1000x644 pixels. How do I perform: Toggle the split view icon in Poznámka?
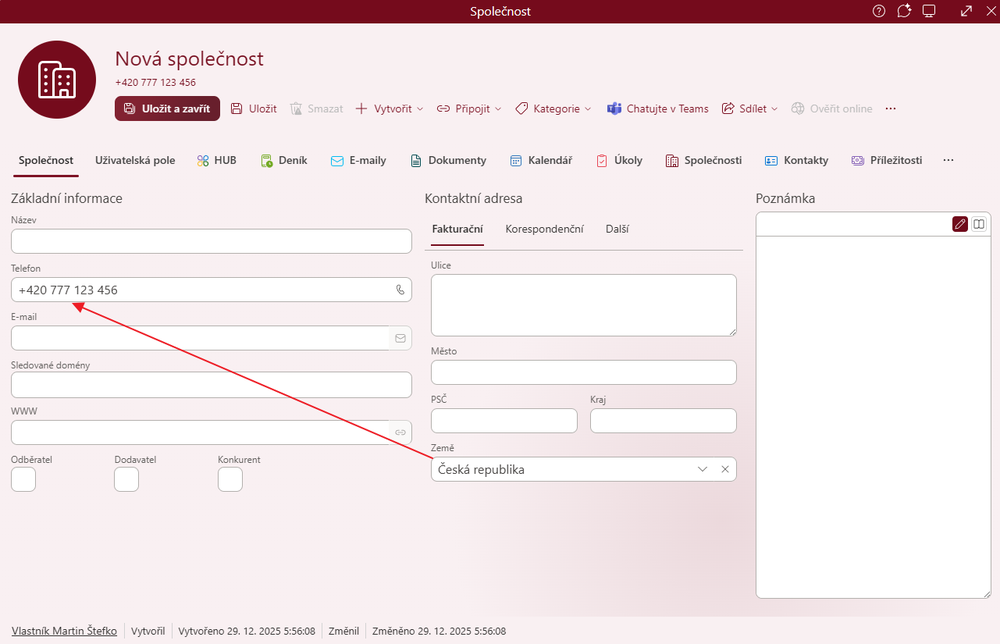click(979, 224)
